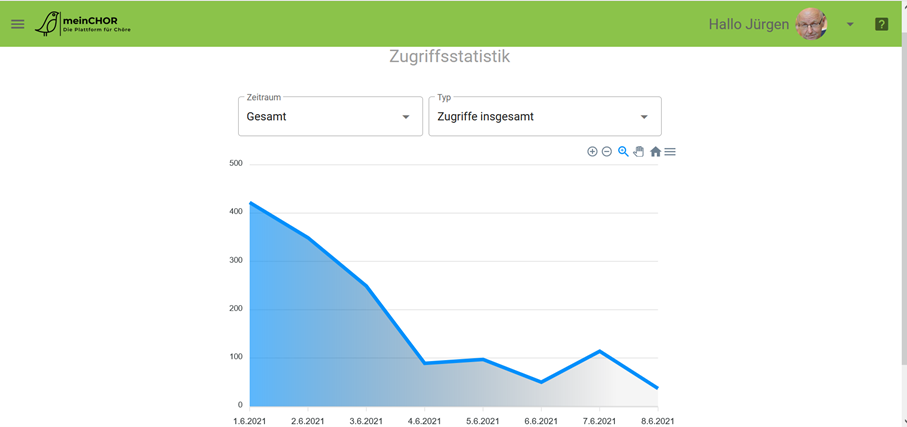Expand the Zeitraum dropdown

pyautogui.click(x=330, y=117)
